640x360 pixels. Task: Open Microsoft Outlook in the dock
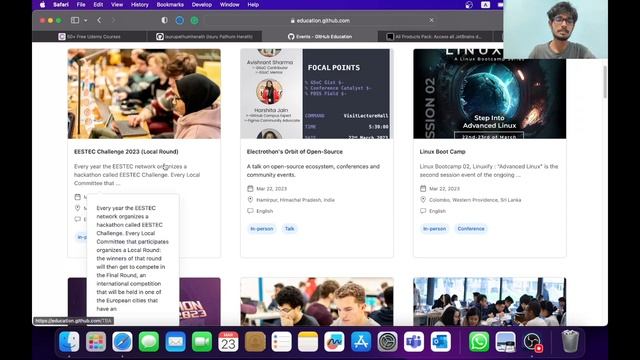pyautogui.click(x=440, y=342)
